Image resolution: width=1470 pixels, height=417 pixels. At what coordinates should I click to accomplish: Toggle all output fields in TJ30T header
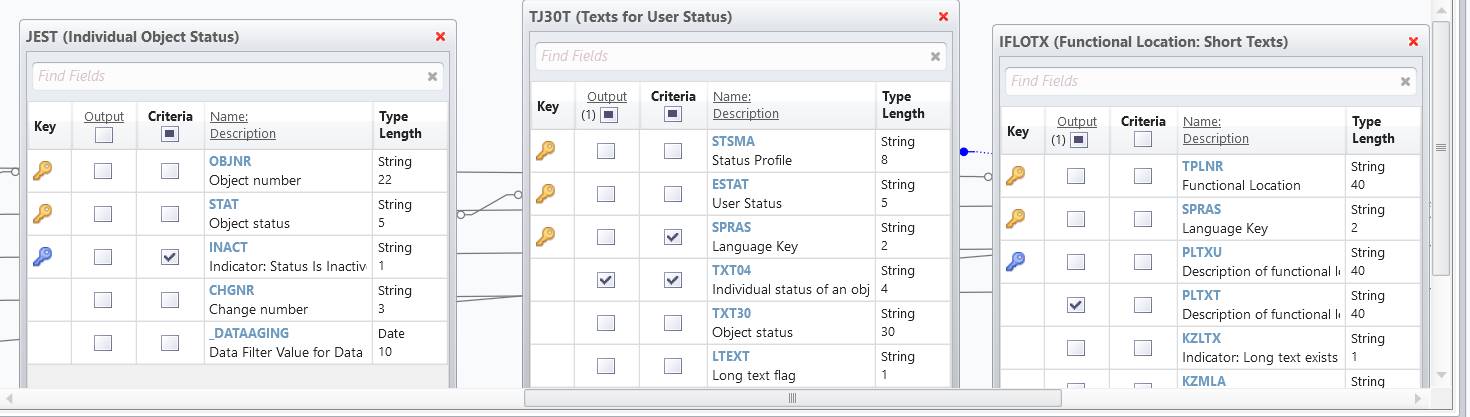click(609, 115)
